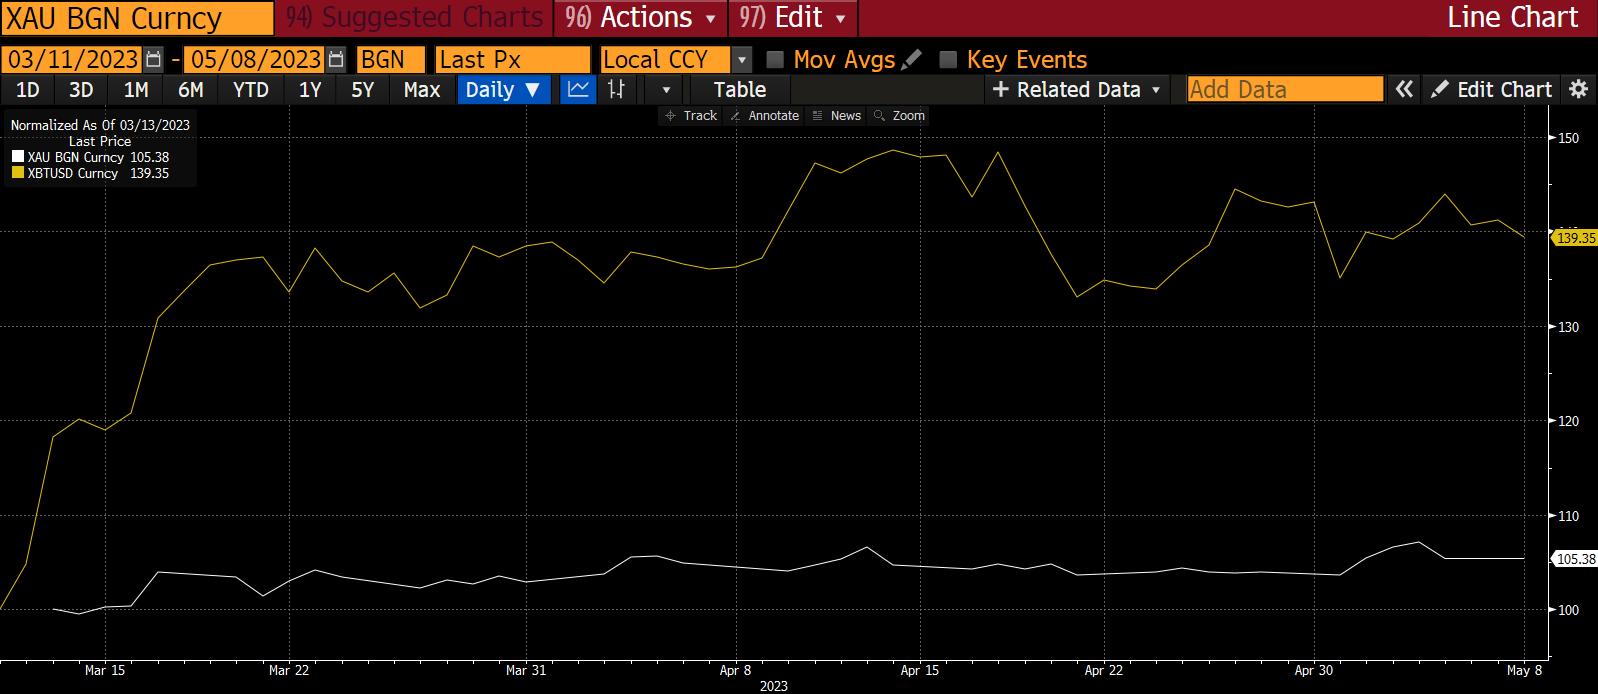The image size is (1598, 694).
Task: Collapse panel with double left arrows
Action: pyautogui.click(x=1404, y=90)
